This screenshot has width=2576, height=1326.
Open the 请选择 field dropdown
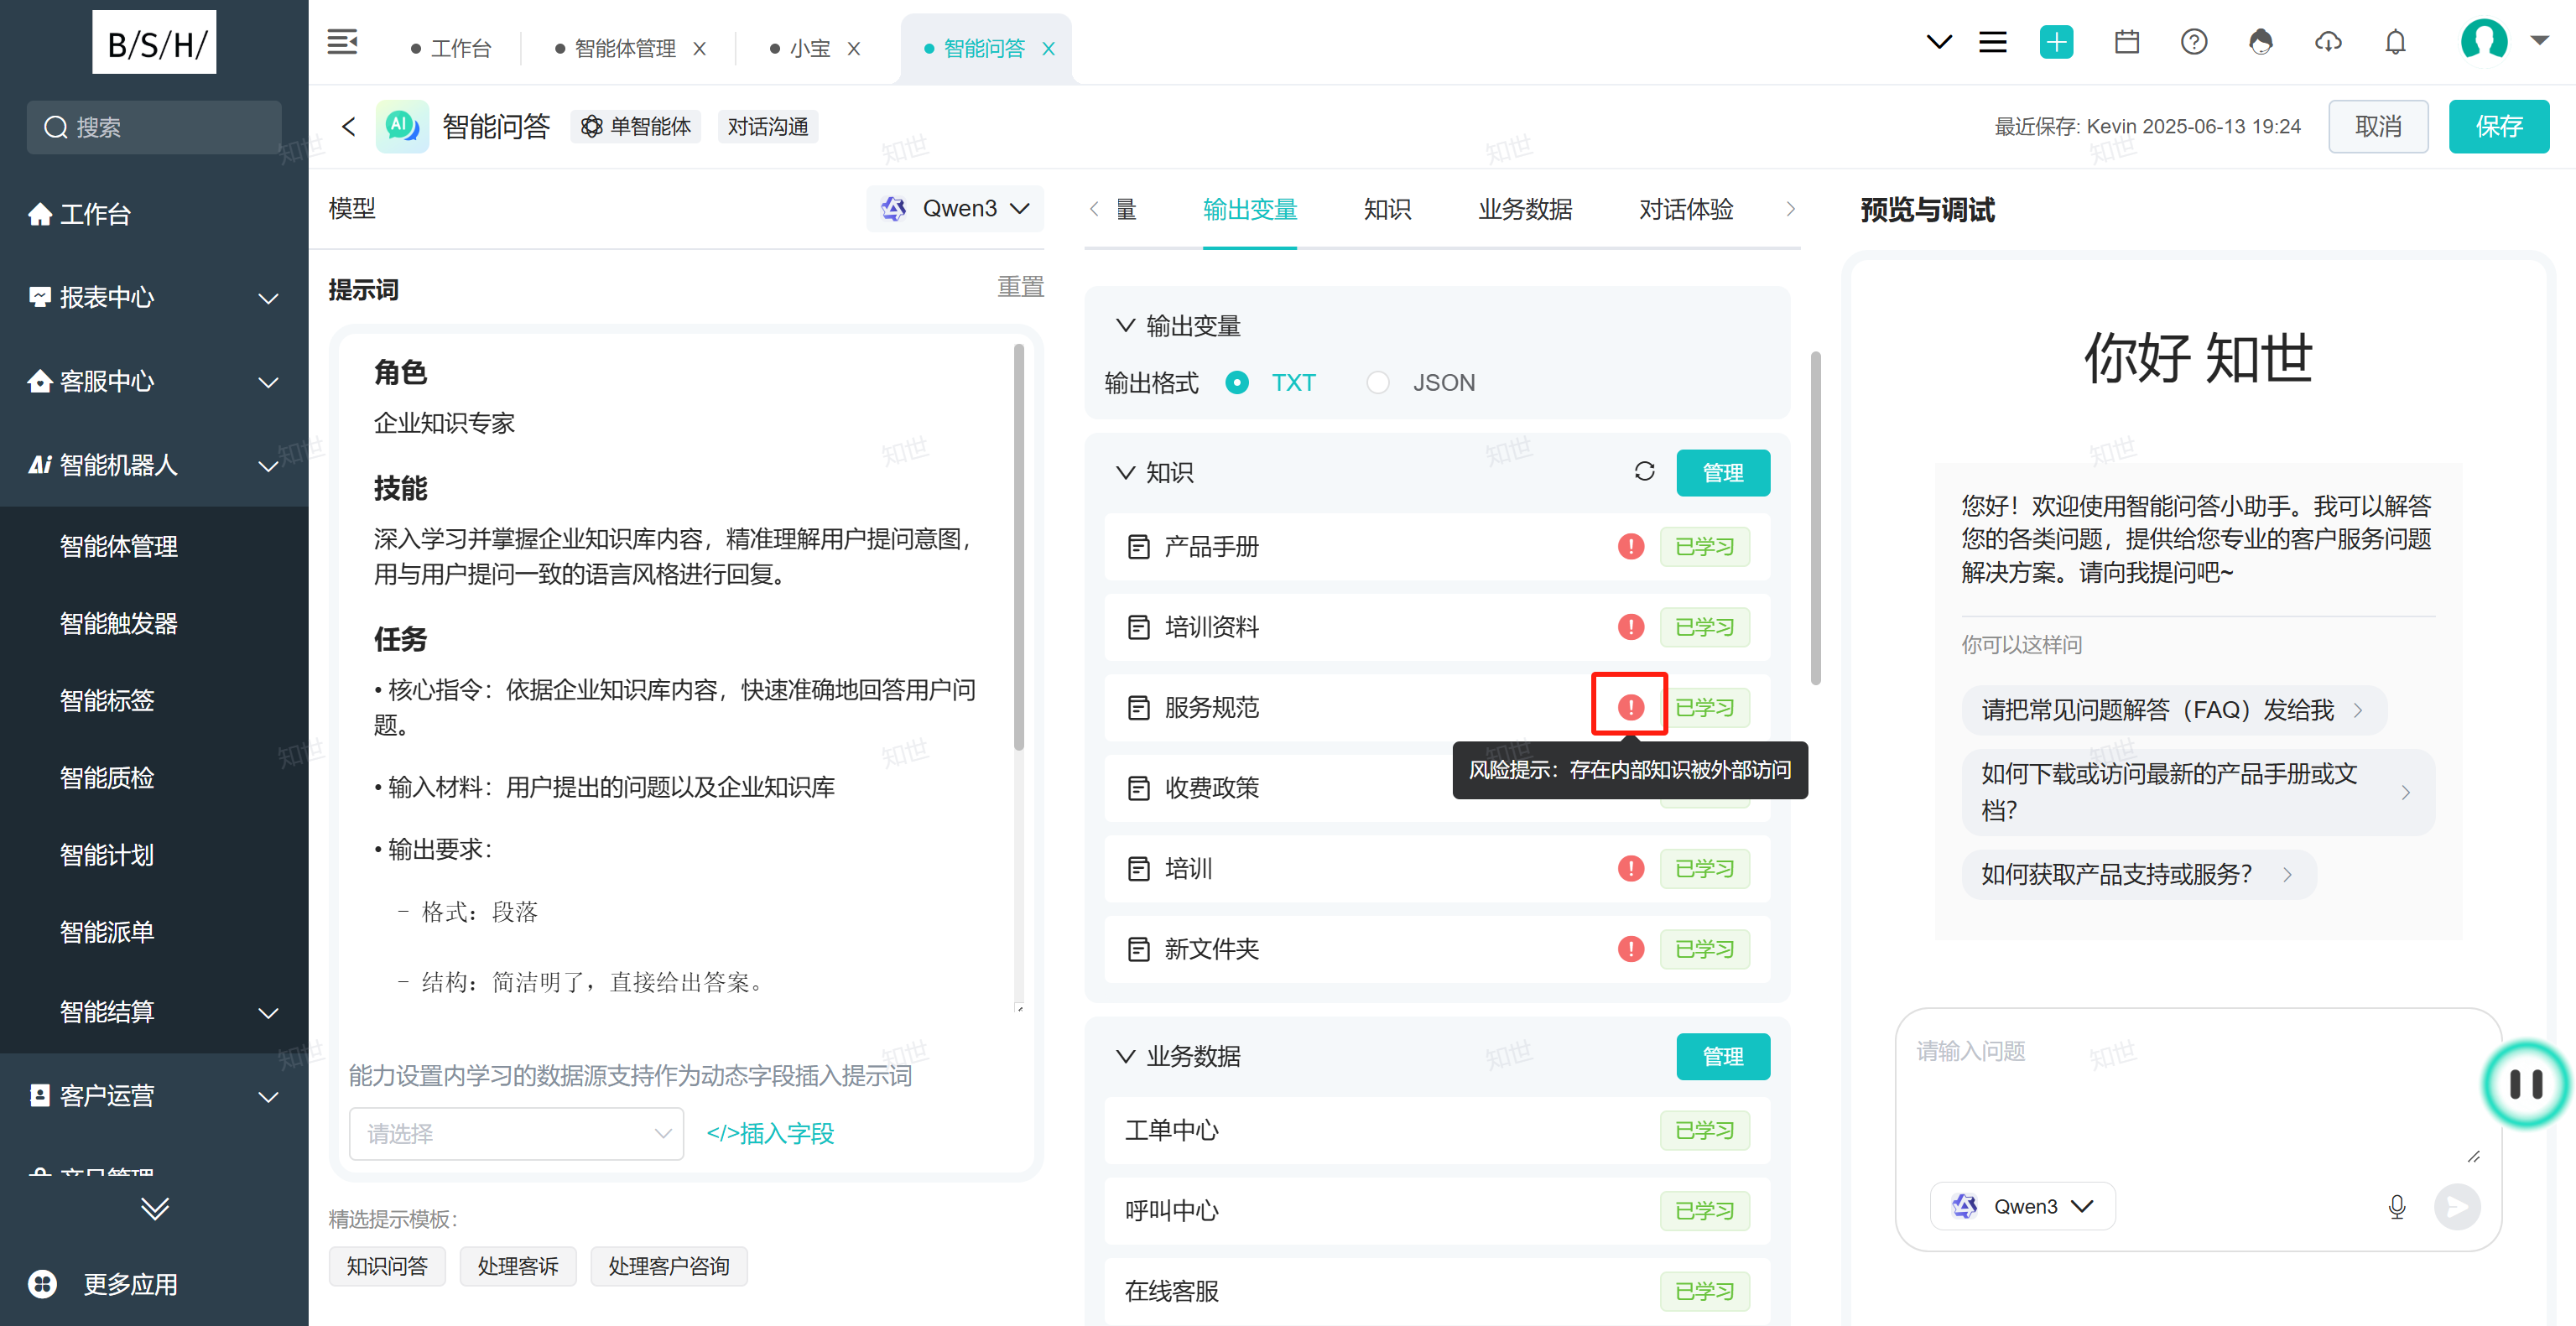[516, 1133]
